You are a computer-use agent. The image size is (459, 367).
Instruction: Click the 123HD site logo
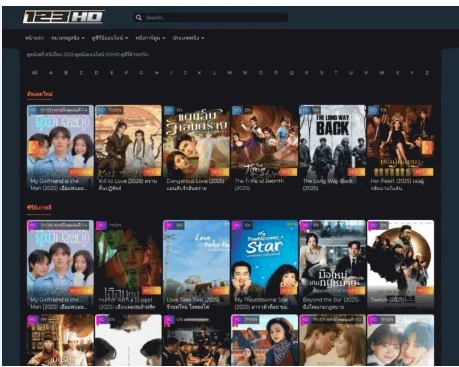coord(63,17)
